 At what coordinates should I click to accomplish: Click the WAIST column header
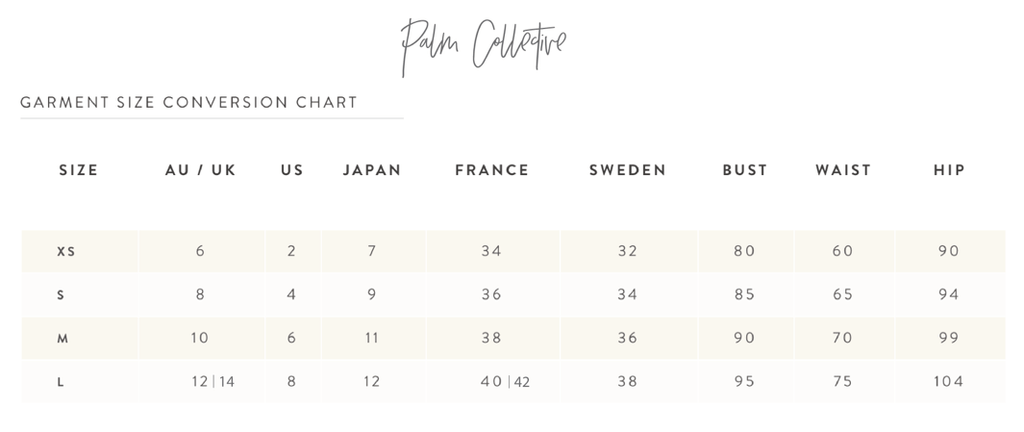coord(843,170)
